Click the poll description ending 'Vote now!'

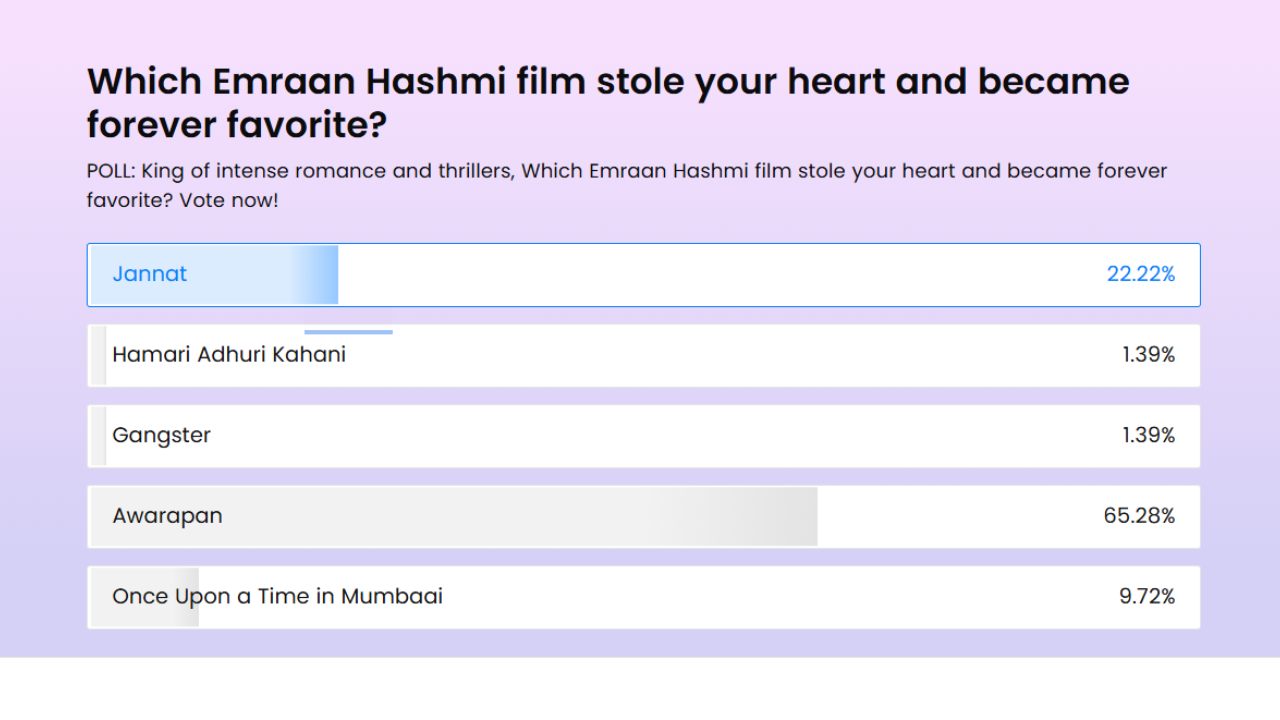pyautogui.click(x=627, y=185)
